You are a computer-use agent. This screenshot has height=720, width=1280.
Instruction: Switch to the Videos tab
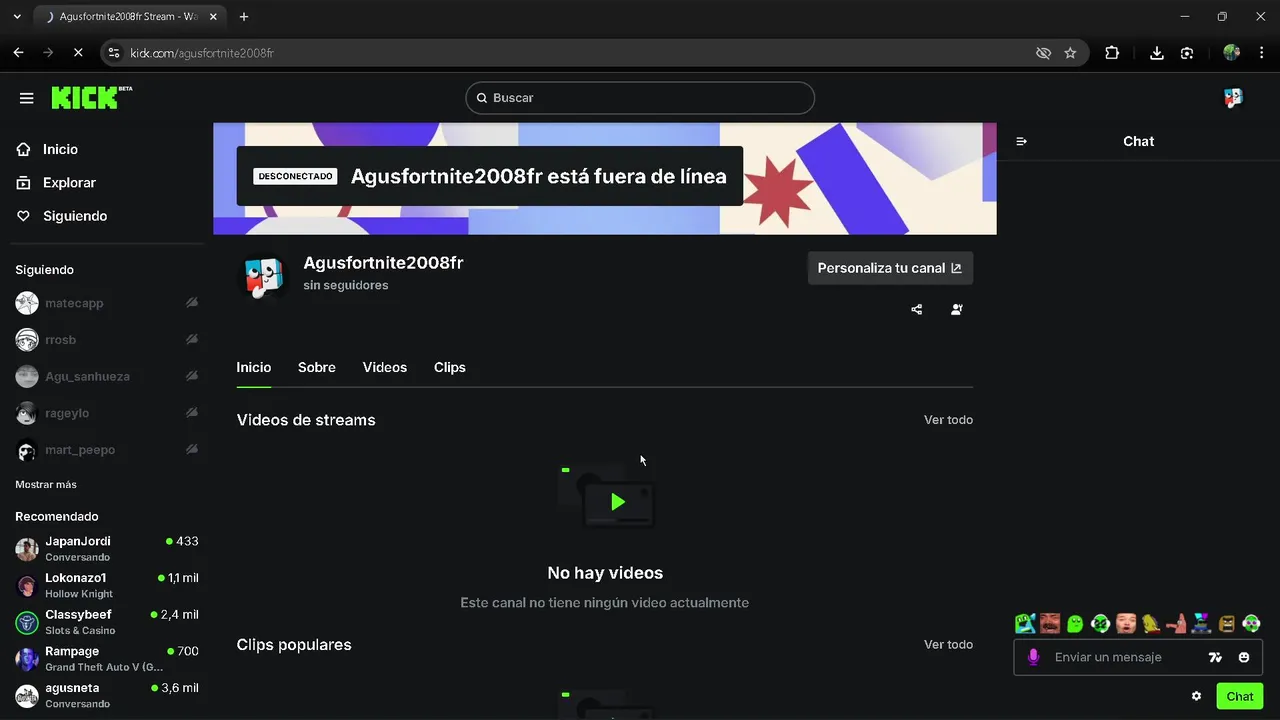pos(385,368)
